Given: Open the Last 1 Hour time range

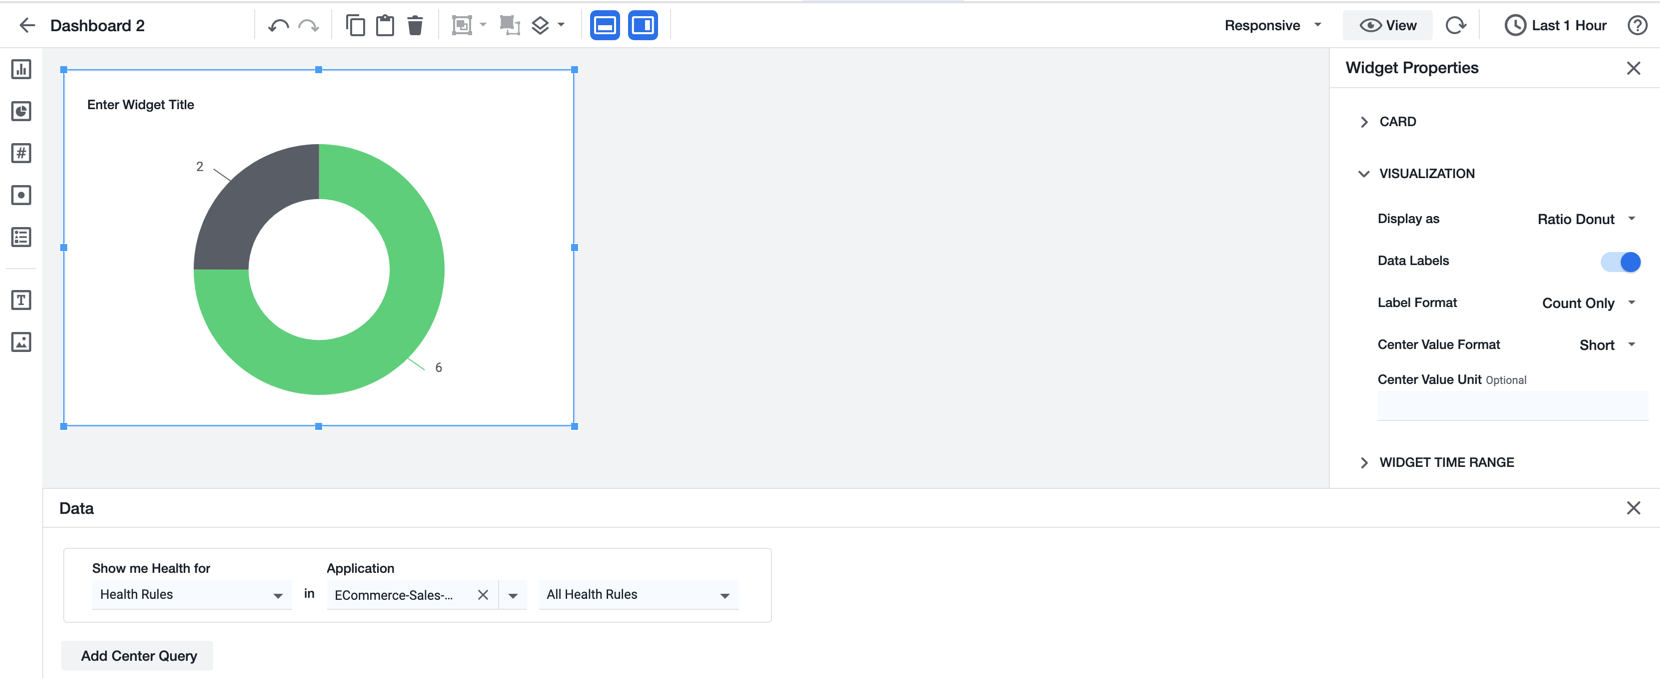Looking at the screenshot, I should [1556, 25].
